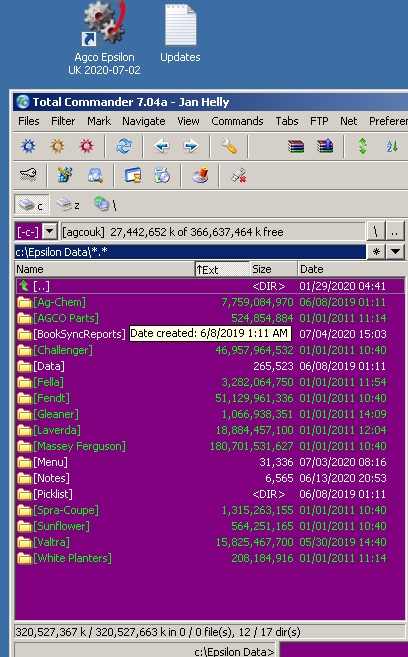Open the View menu
This screenshot has width=408, height=657.
pos(188,121)
